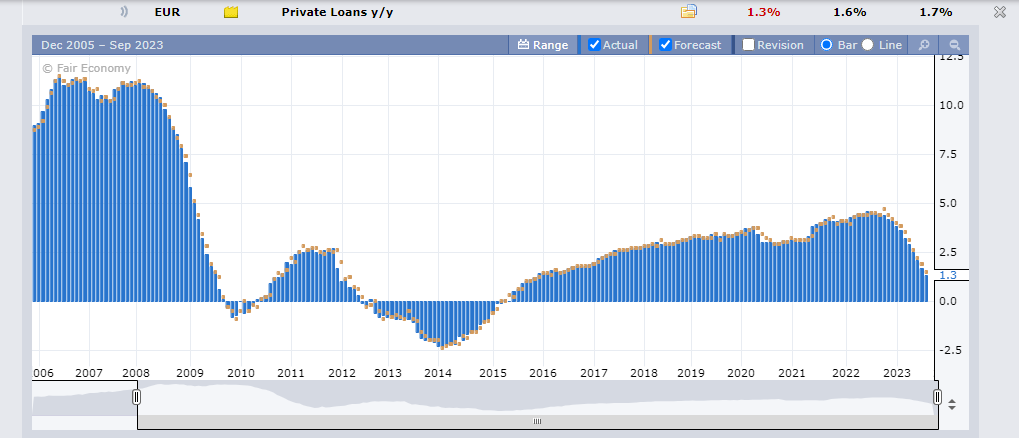Click the -2.5 y-axis label
Viewport: 1019px width, 438px height.
pos(950,350)
